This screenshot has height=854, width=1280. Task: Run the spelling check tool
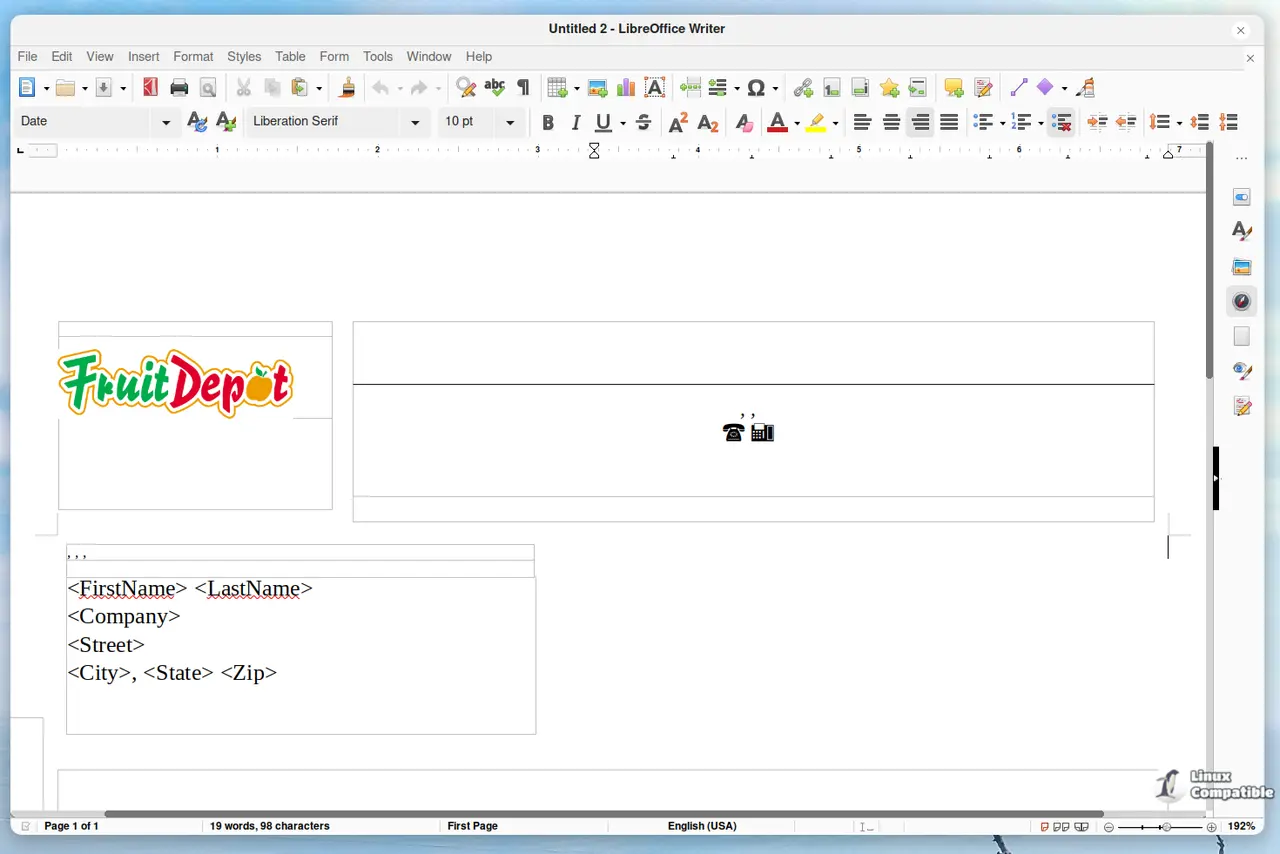point(494,88)
